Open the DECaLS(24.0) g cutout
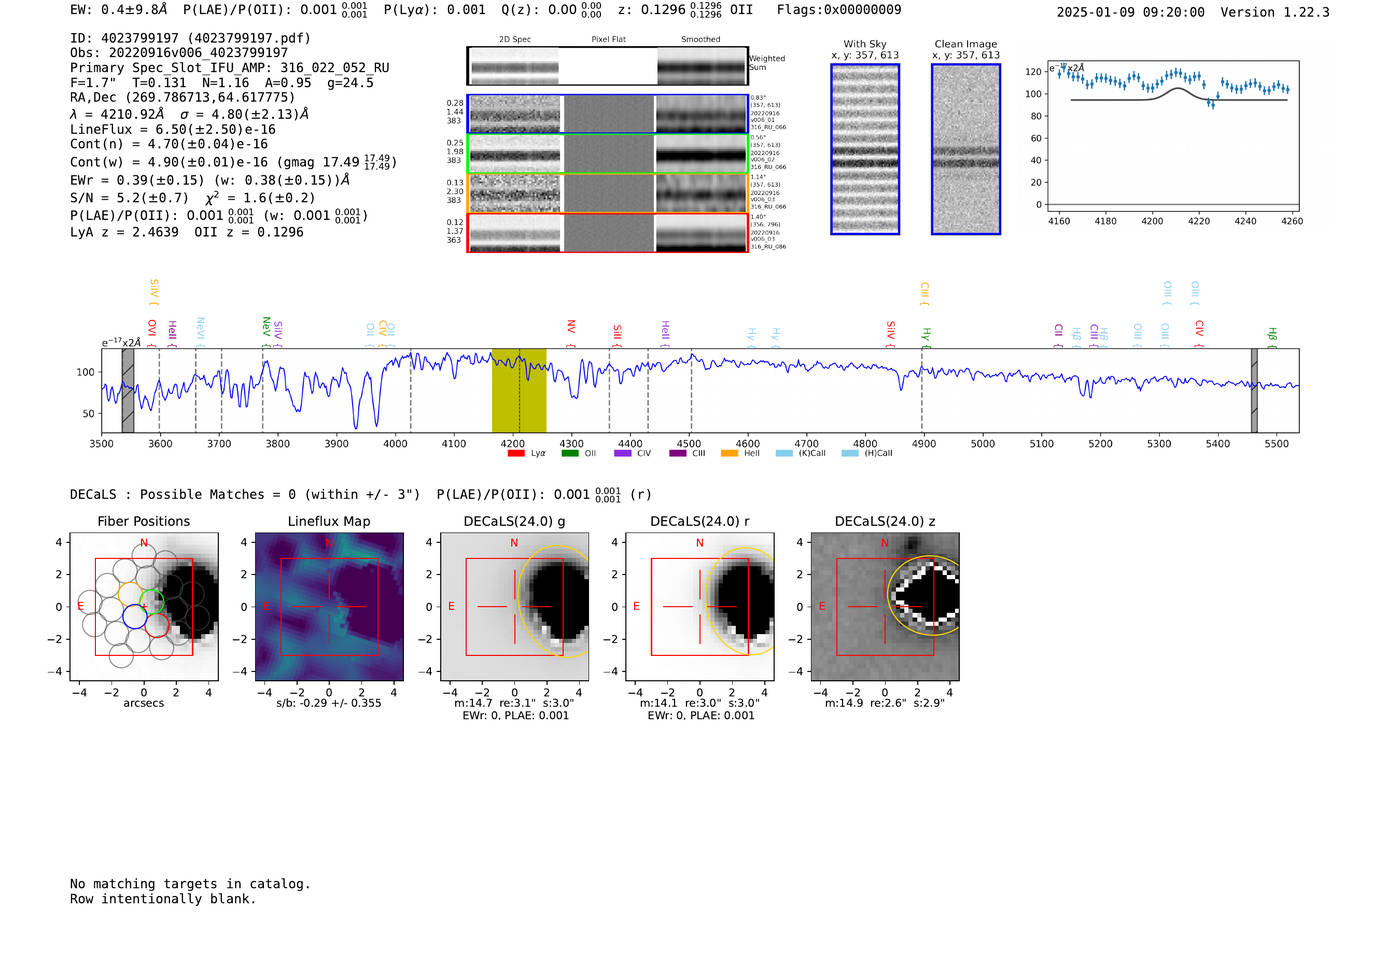The height and width of the screenshot is (953, 1400). click(514, 607)
